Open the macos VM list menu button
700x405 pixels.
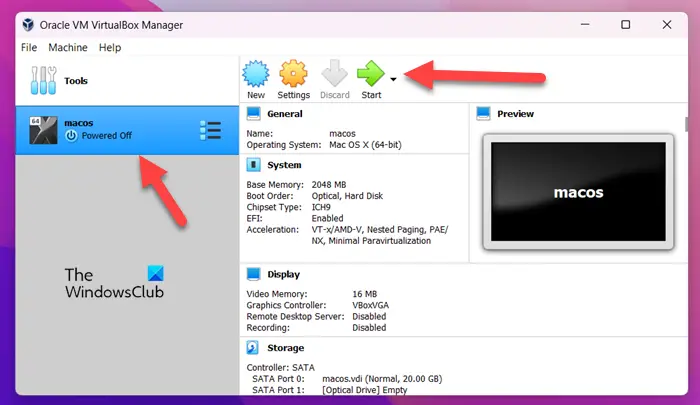pos(210,130)
